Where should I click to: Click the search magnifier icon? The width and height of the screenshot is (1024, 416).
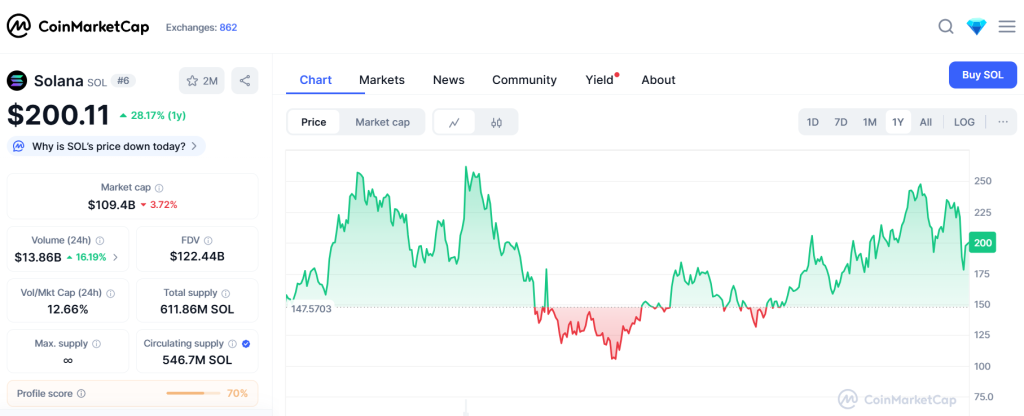[x=945, y=27]
